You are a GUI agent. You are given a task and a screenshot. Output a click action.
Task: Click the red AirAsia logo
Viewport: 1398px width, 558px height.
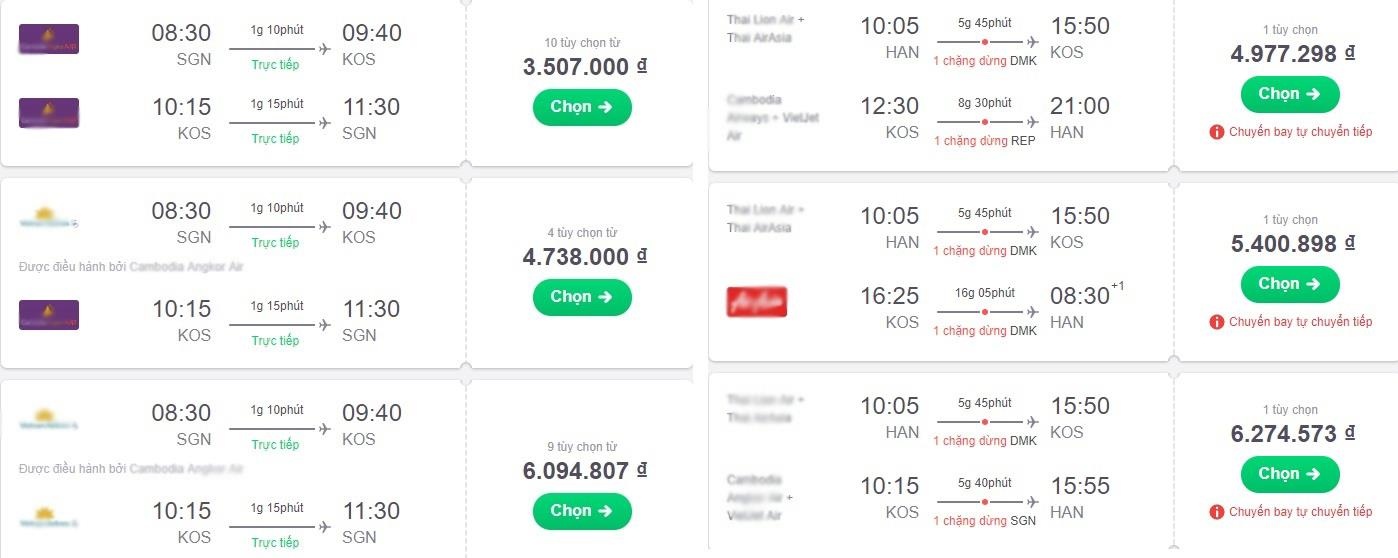click(x=757, y=302)
